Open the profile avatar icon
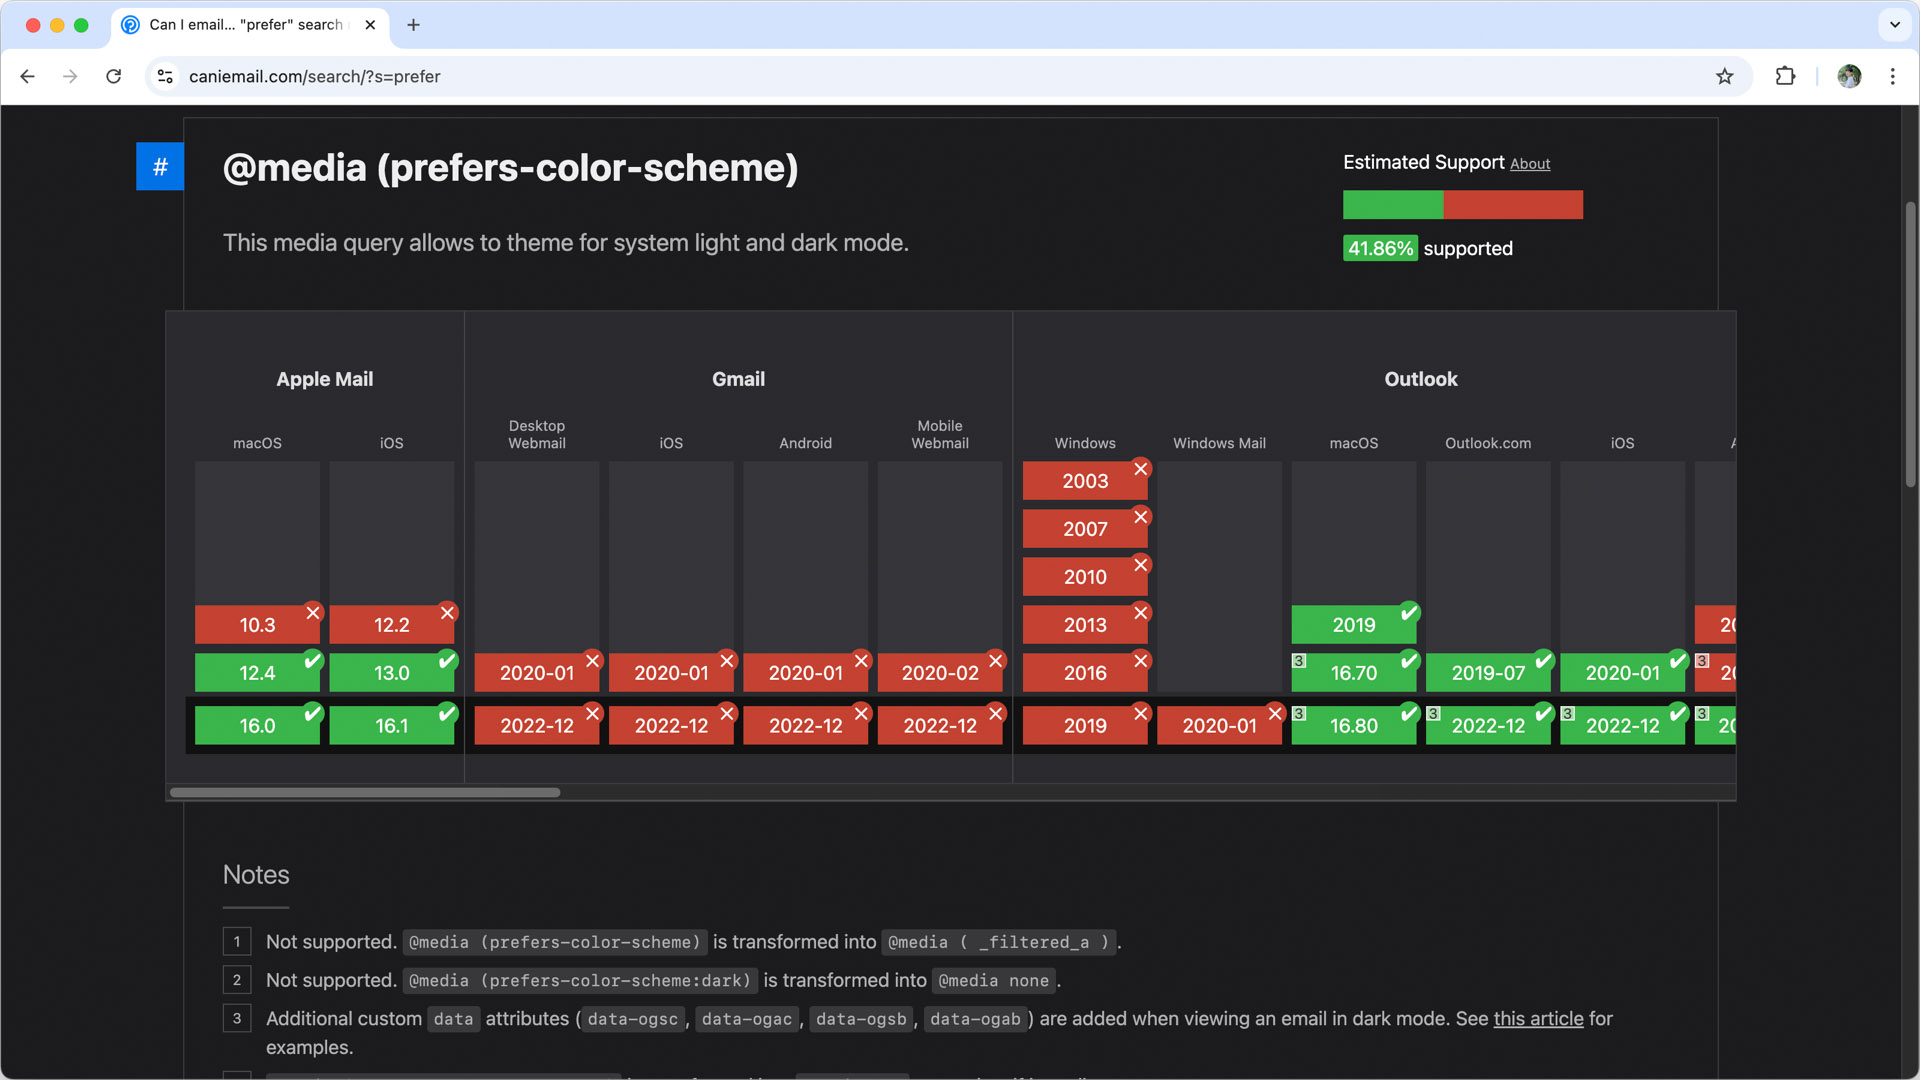Screen dimensions: 1920x1080 coord(1849,77)
